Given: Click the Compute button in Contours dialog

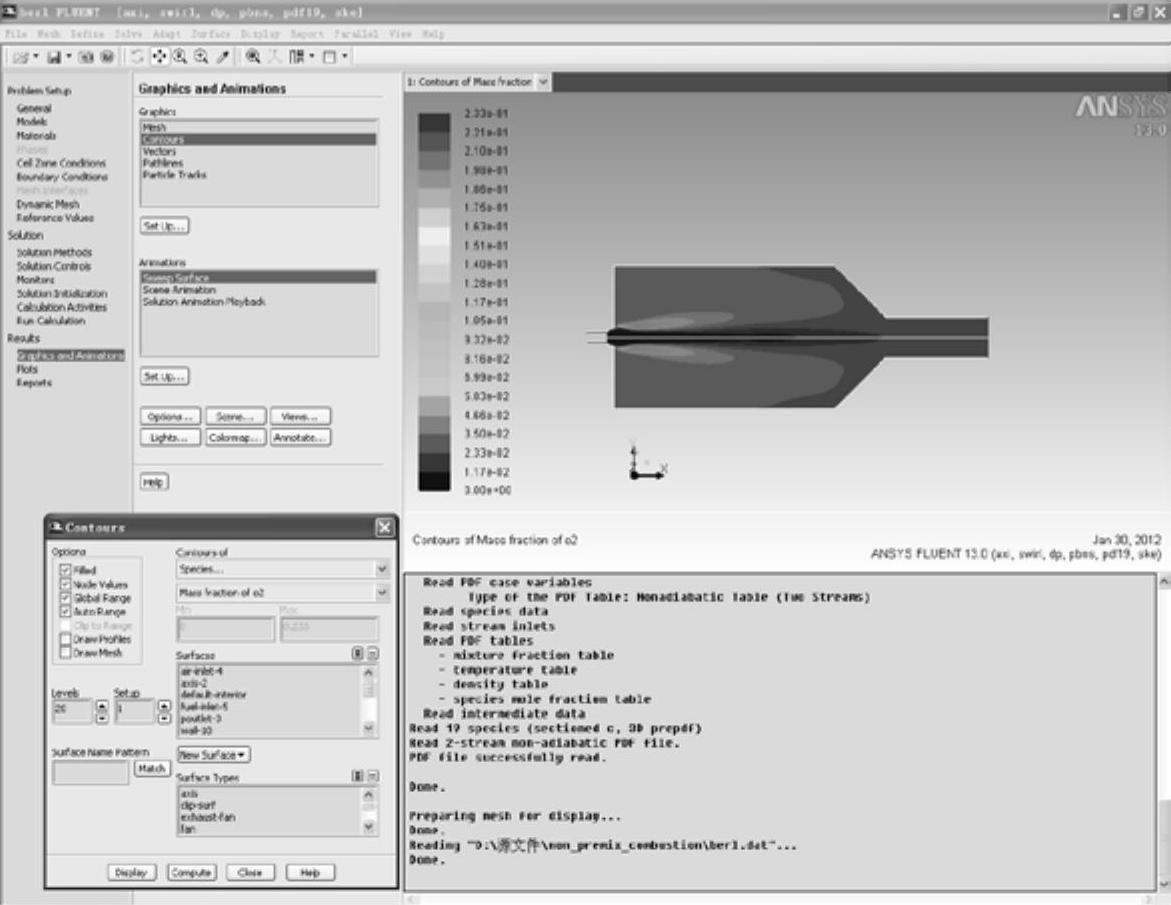Looking at the screenshot, I should click(190, 873).
